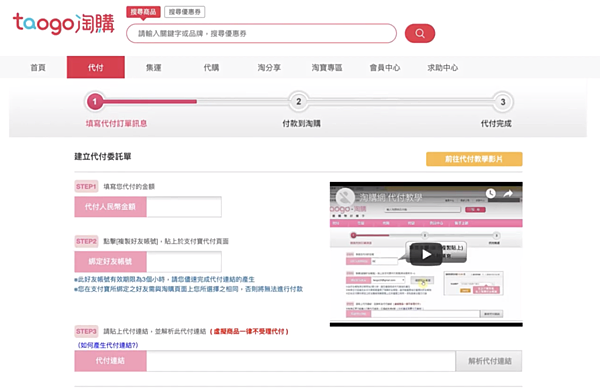Click the STEP1 badge
Image resolution: width=600 pixels, height=392 pixels.
(x=86, y=186)
